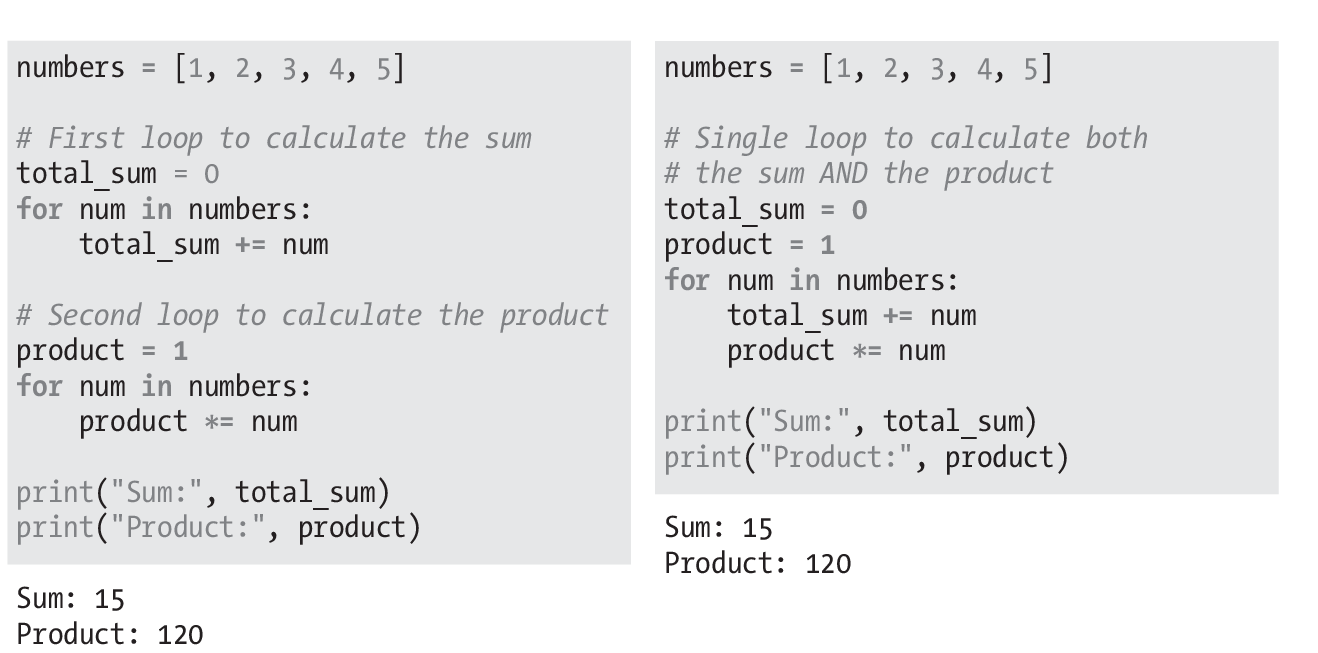Click the left block's print "Product:" statement
The height and width of the screenshot is (653, 1318).
click(x=219, y=527)
